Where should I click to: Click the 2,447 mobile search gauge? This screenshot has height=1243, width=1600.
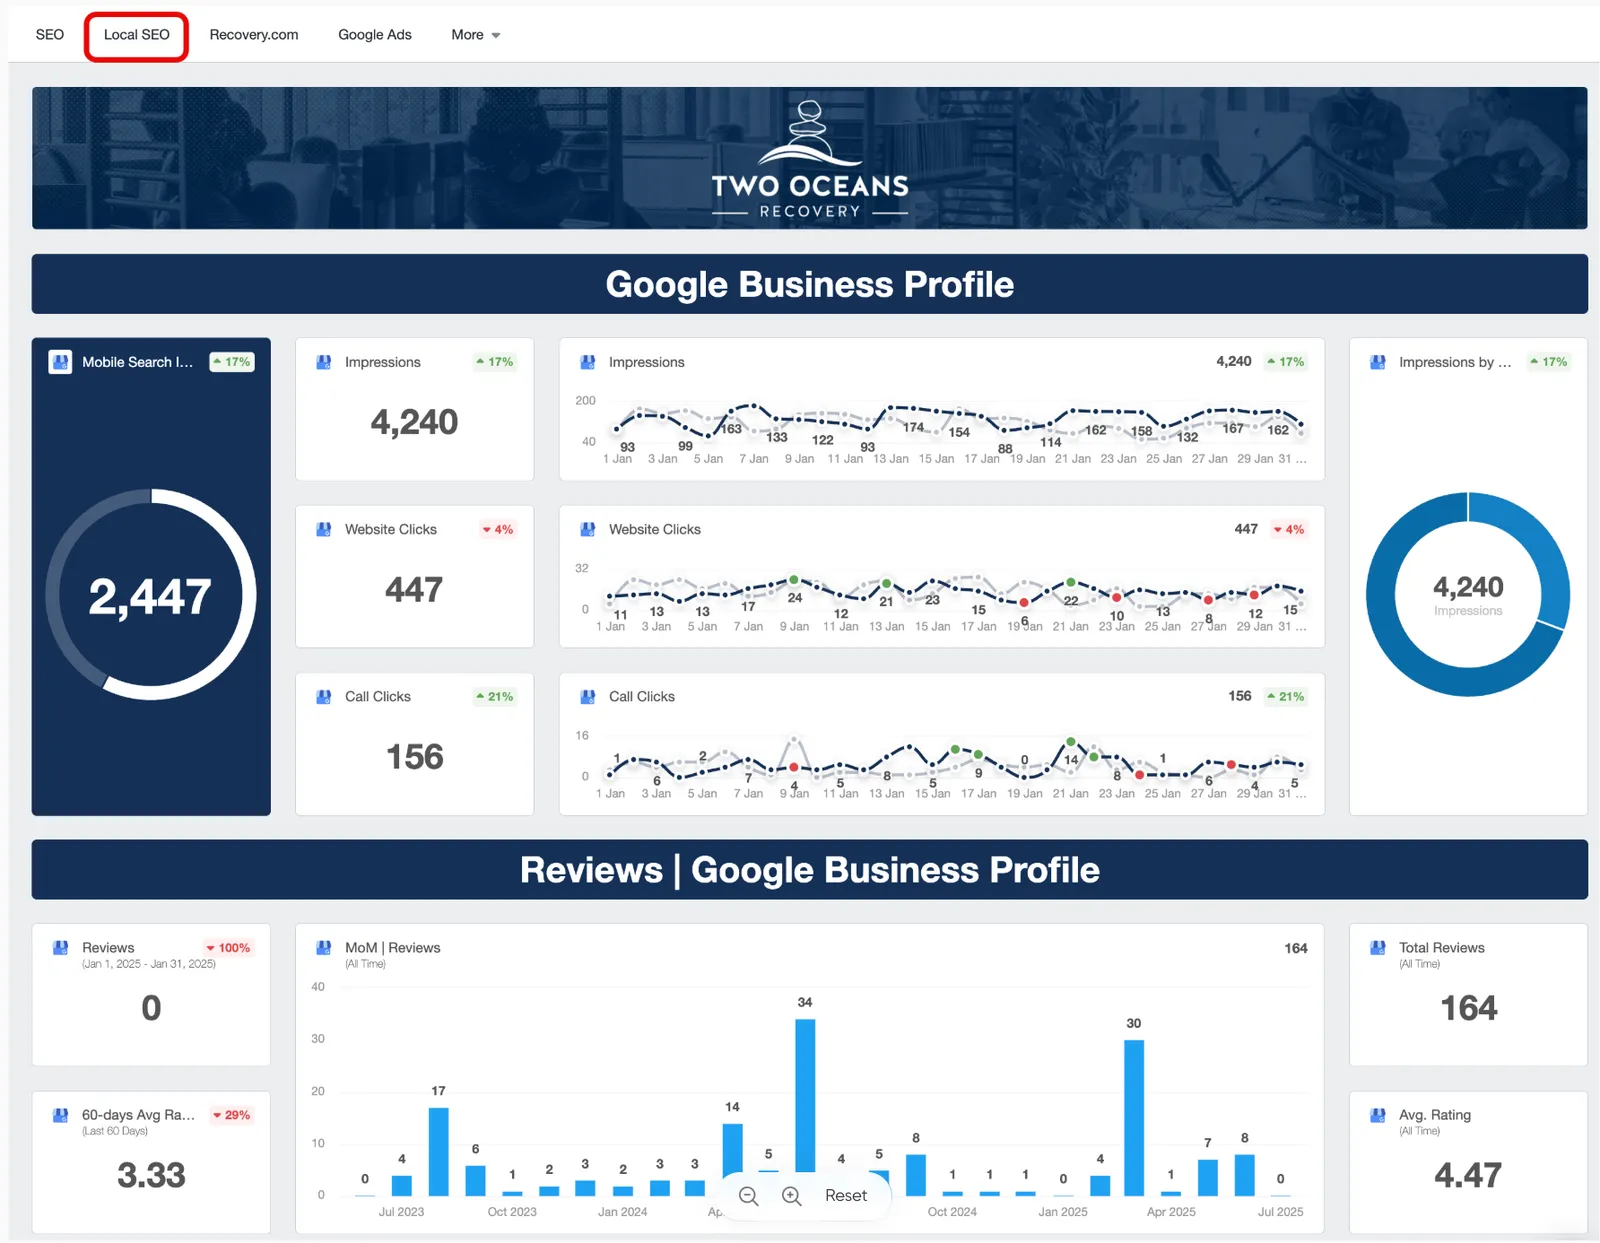click(x=151, y=595)
